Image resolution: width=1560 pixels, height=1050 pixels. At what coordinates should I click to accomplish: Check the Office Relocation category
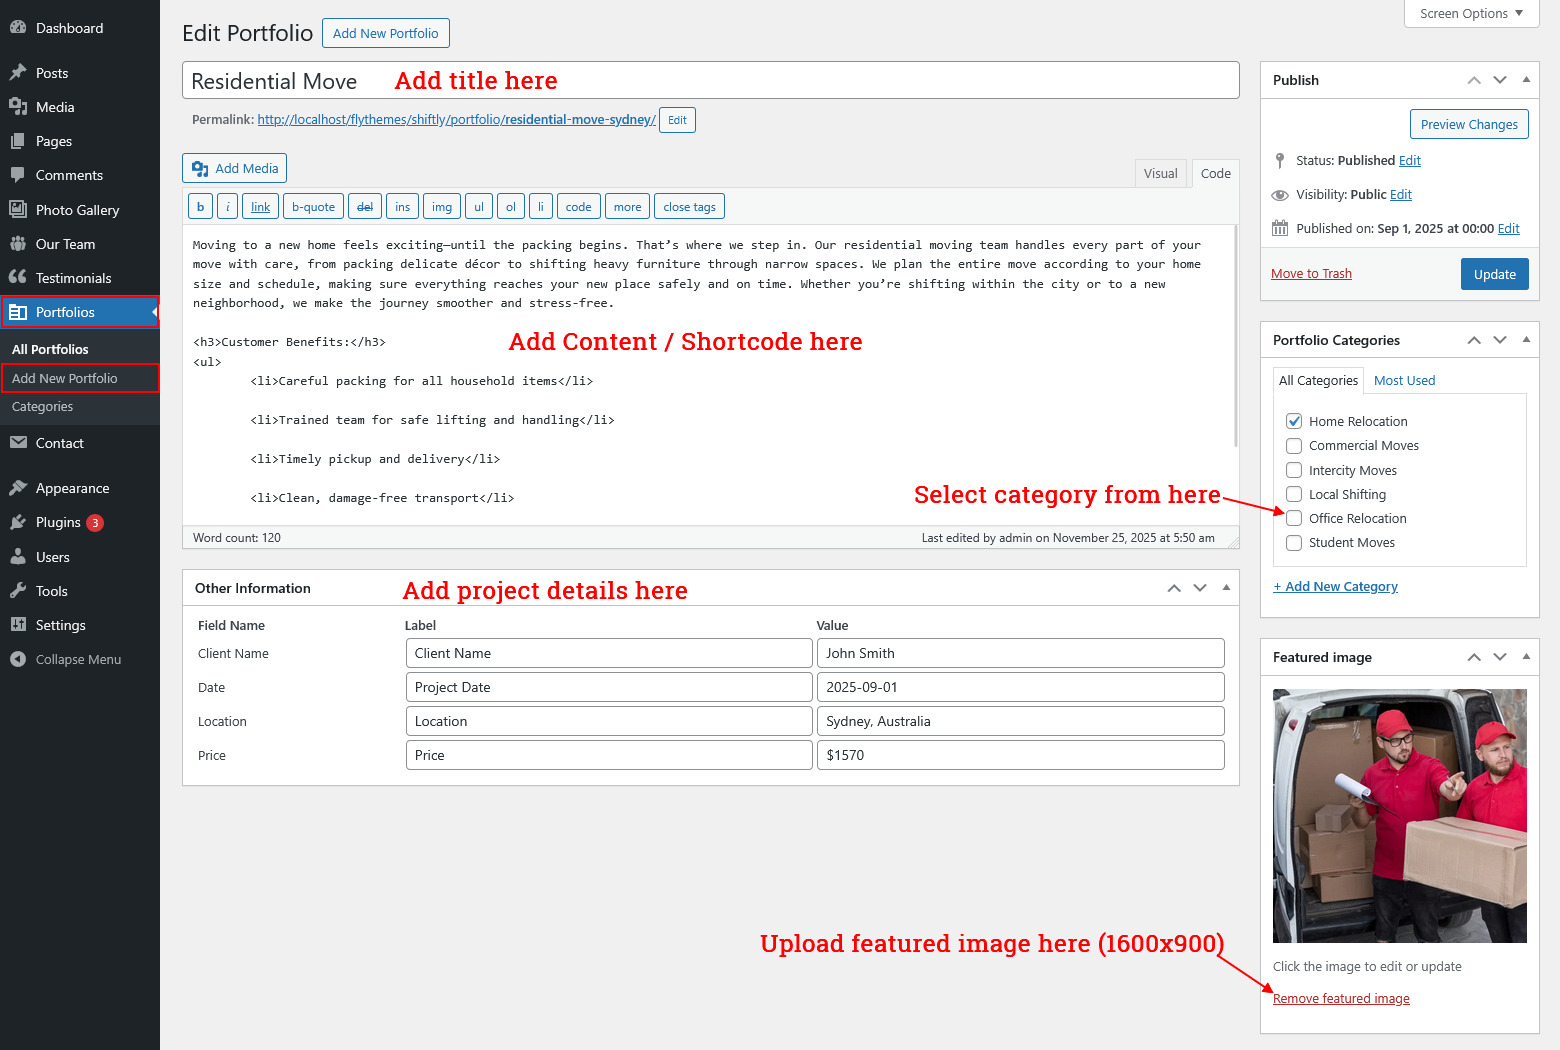1294,518
